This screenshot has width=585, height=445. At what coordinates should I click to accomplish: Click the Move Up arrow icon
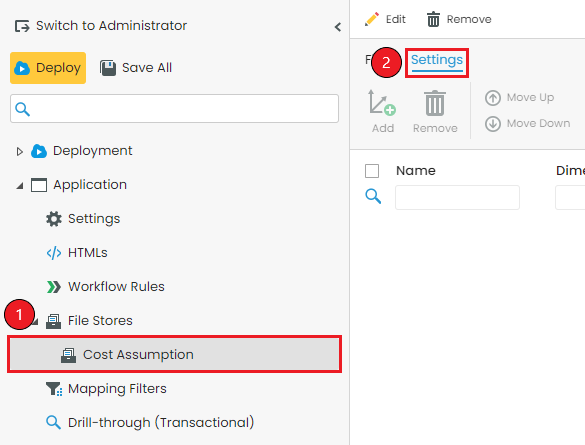coord(493,98)
